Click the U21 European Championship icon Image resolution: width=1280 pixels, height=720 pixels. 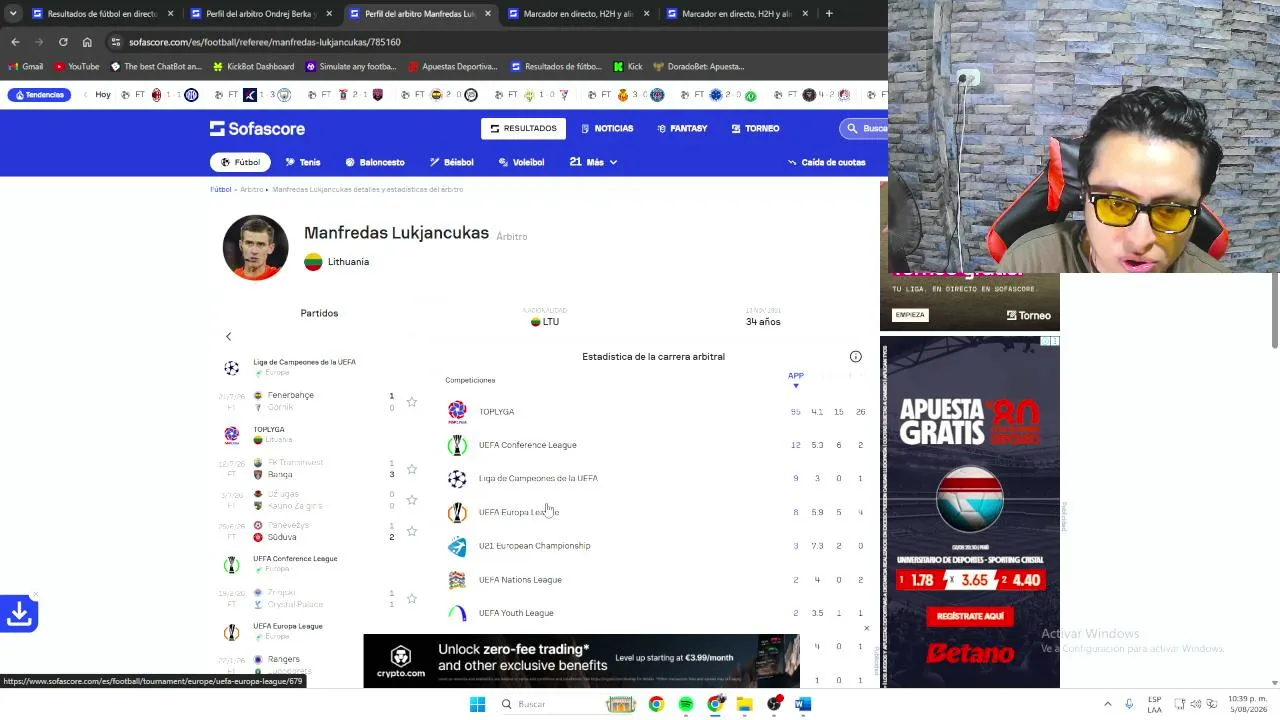(457, 546)
